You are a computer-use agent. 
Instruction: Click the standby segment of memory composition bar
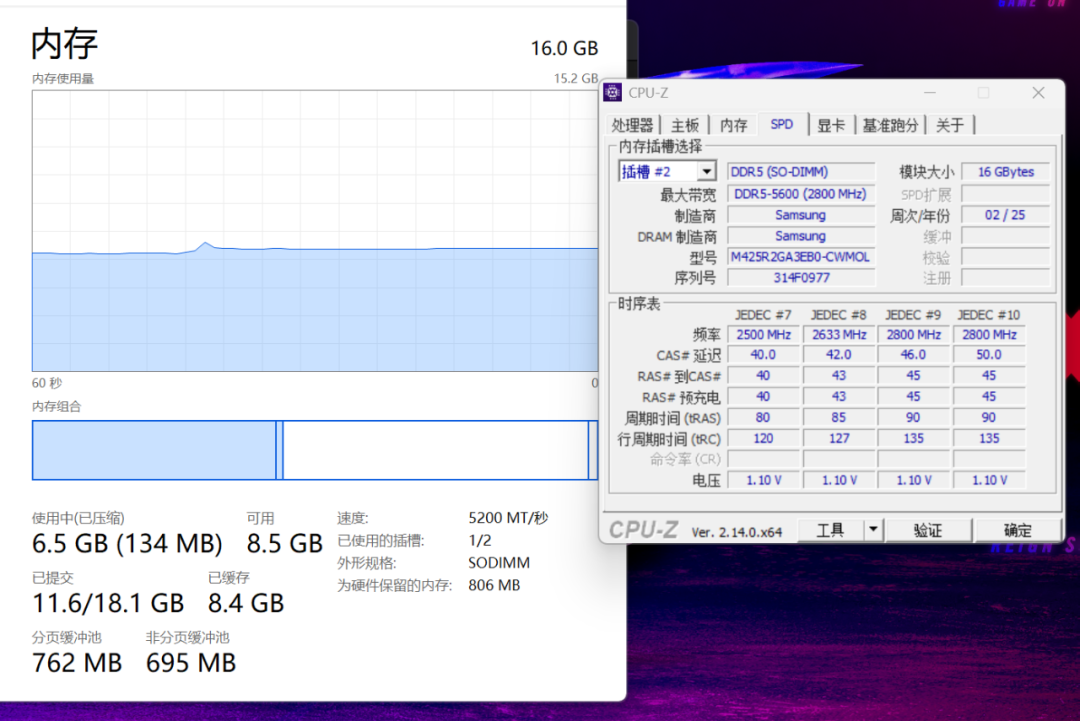(x=435, y=450)
